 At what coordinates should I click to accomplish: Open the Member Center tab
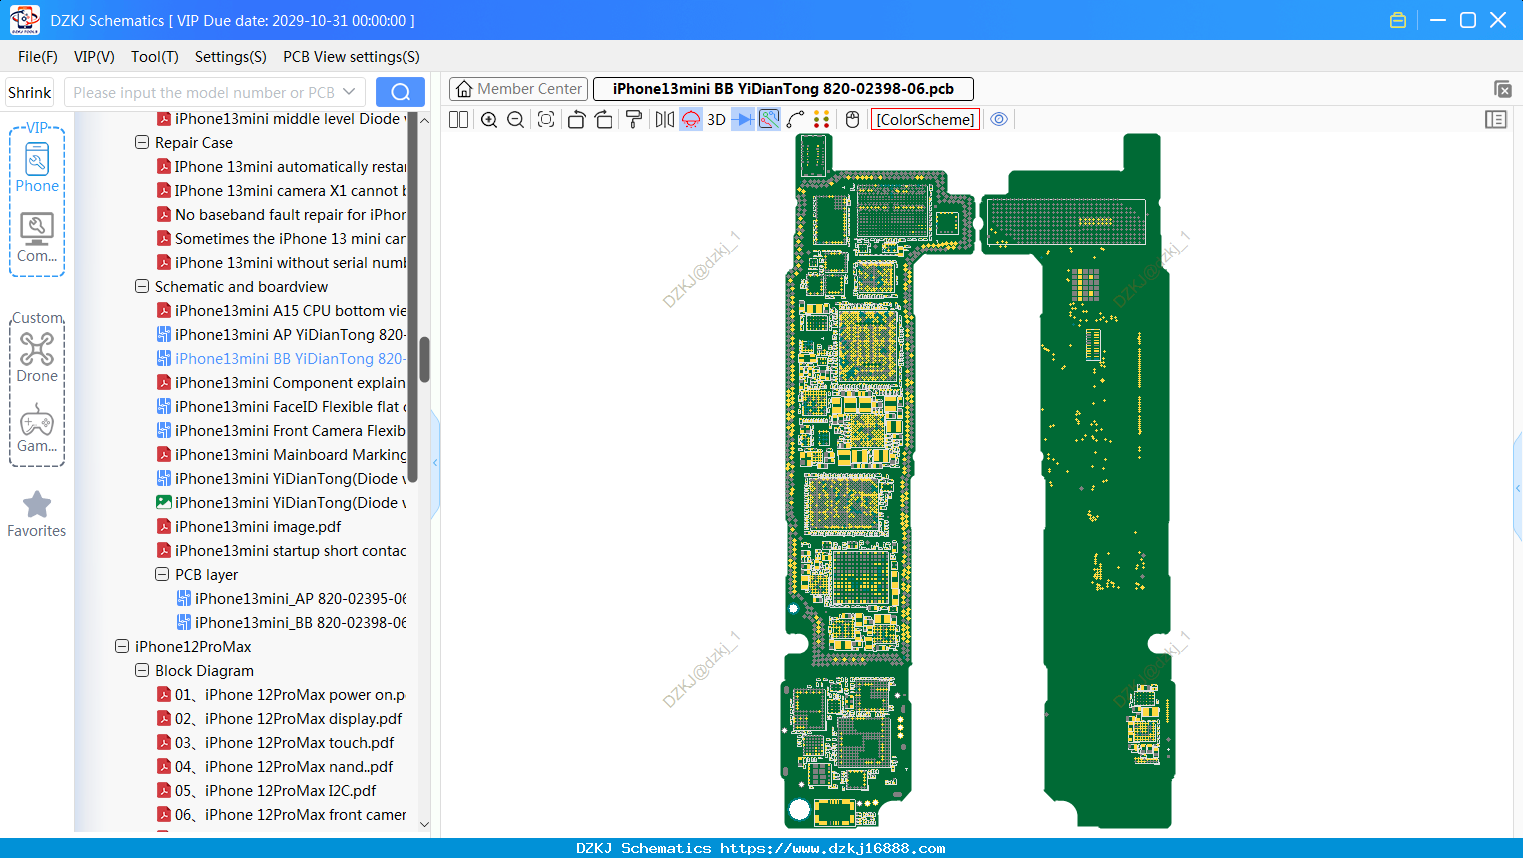(x=518, y=89)
